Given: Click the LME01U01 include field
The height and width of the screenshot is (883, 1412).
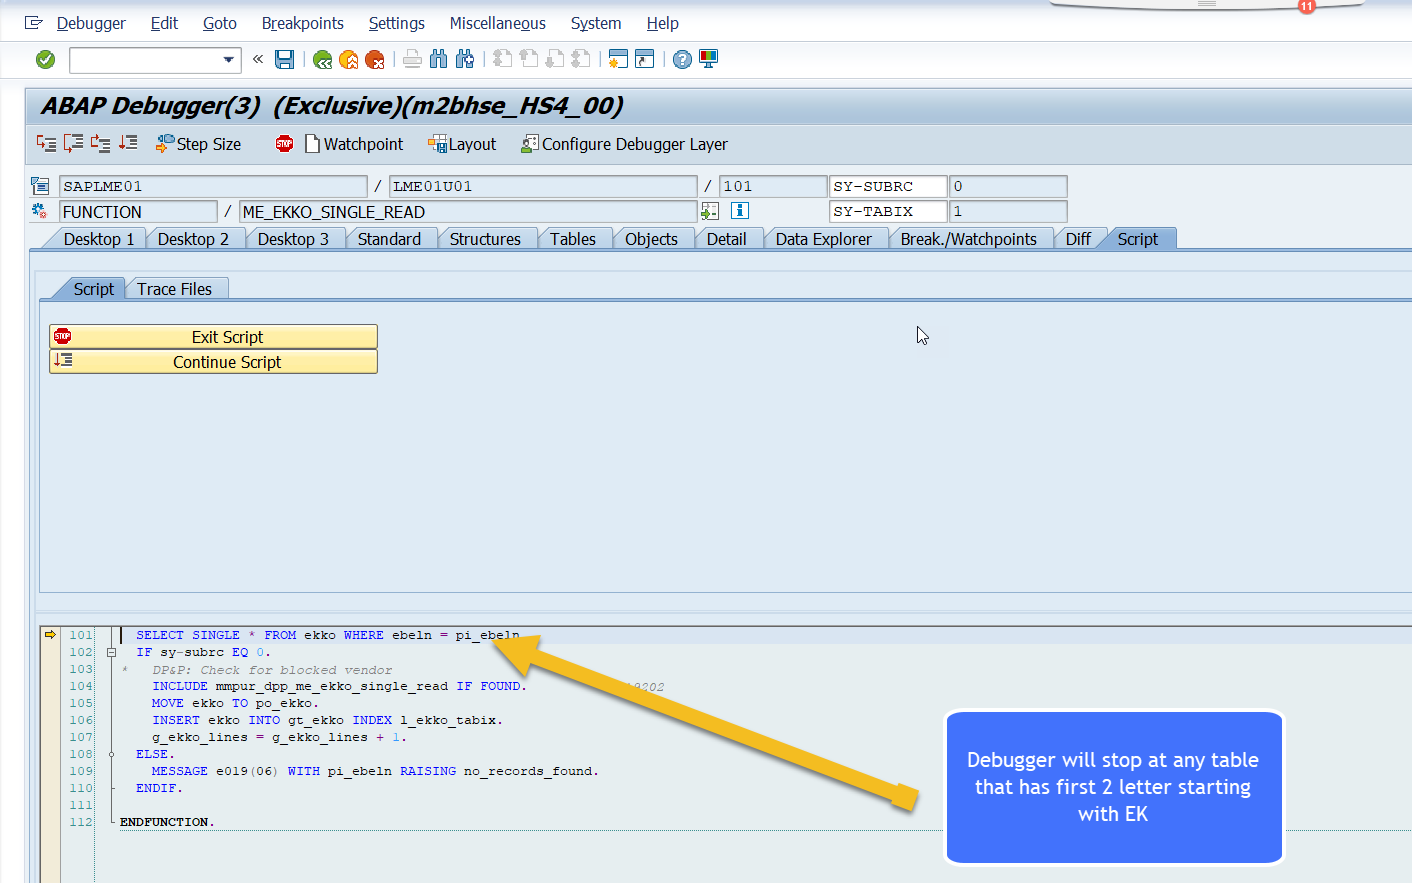Looking at the screenshot, I should (x=543, y=186).
